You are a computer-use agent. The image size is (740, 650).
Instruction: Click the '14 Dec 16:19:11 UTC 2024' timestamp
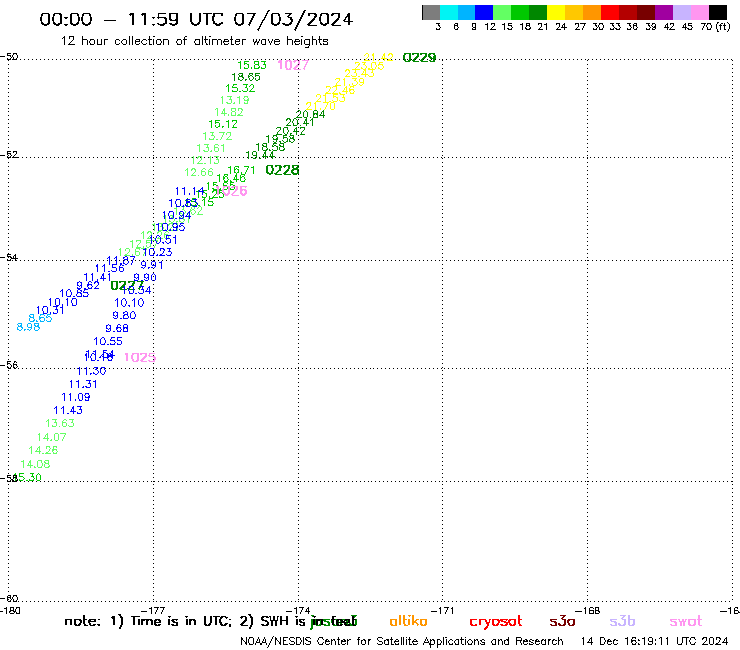coord(654,641)
